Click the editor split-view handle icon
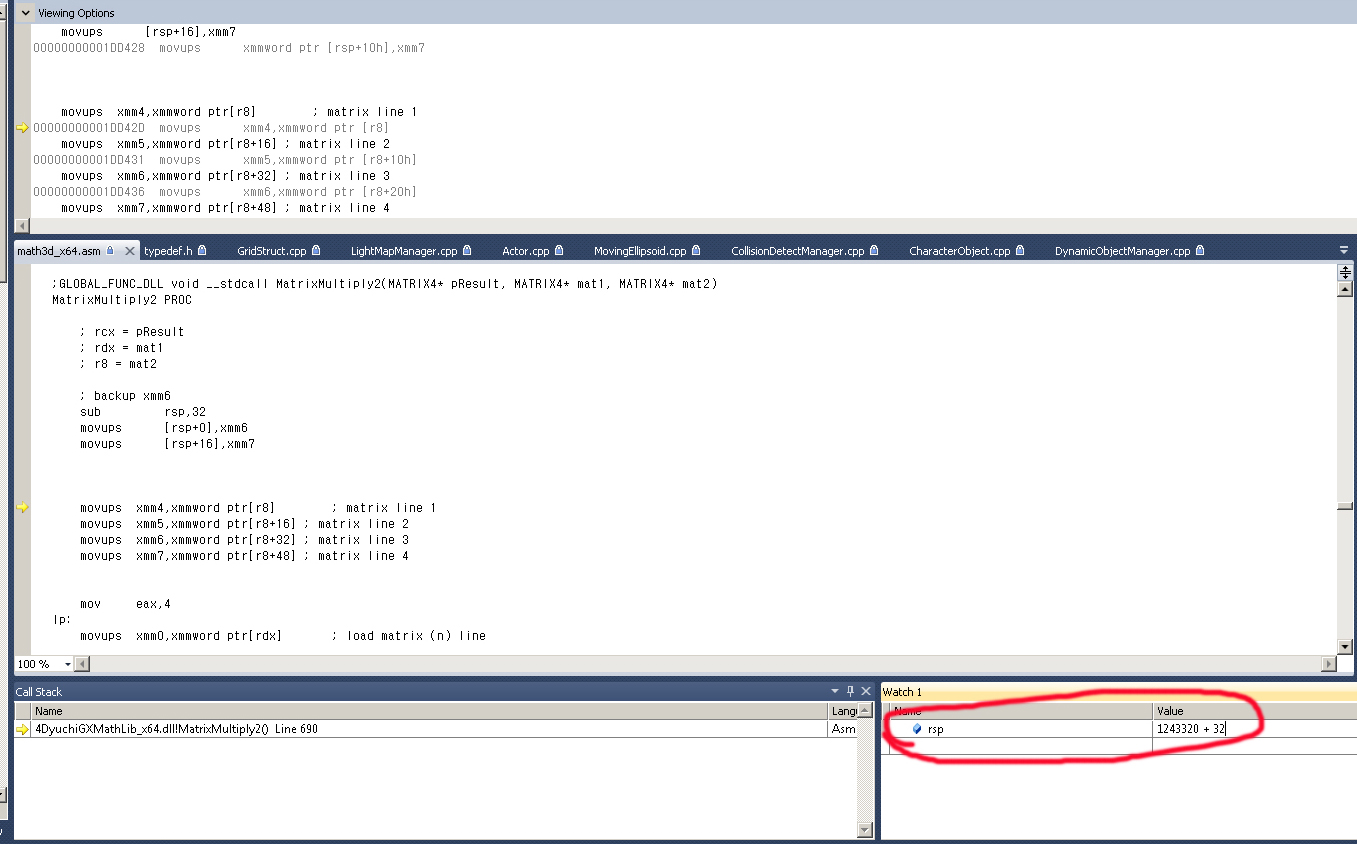 (x=1345, y=272)
